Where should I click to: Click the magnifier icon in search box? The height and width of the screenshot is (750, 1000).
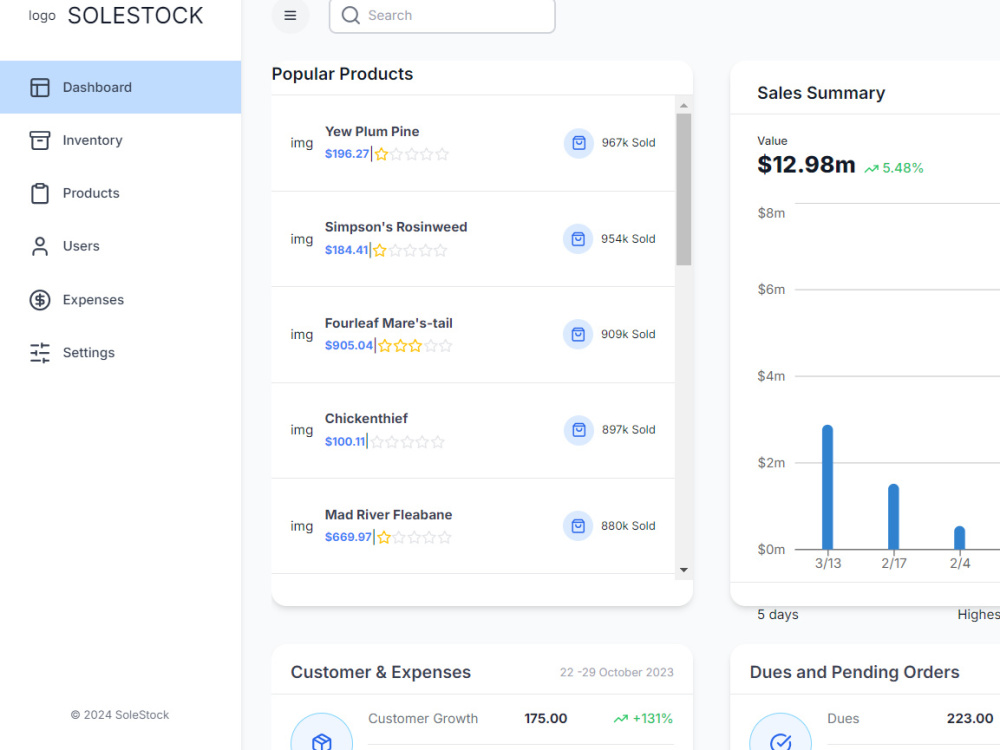point(351,15)
